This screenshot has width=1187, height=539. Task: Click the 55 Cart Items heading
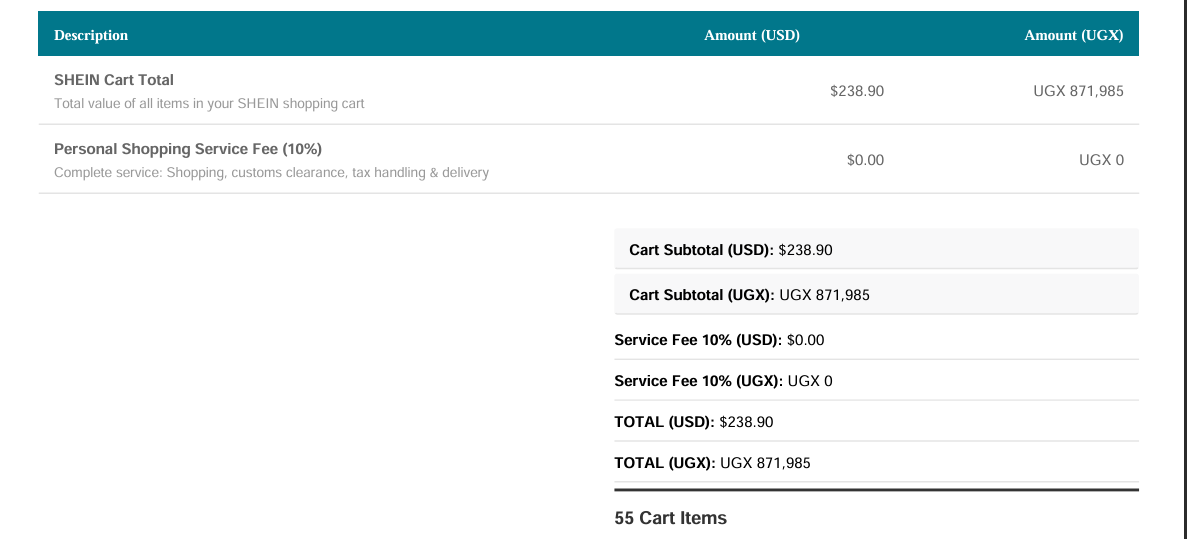(x=671, y=519)
